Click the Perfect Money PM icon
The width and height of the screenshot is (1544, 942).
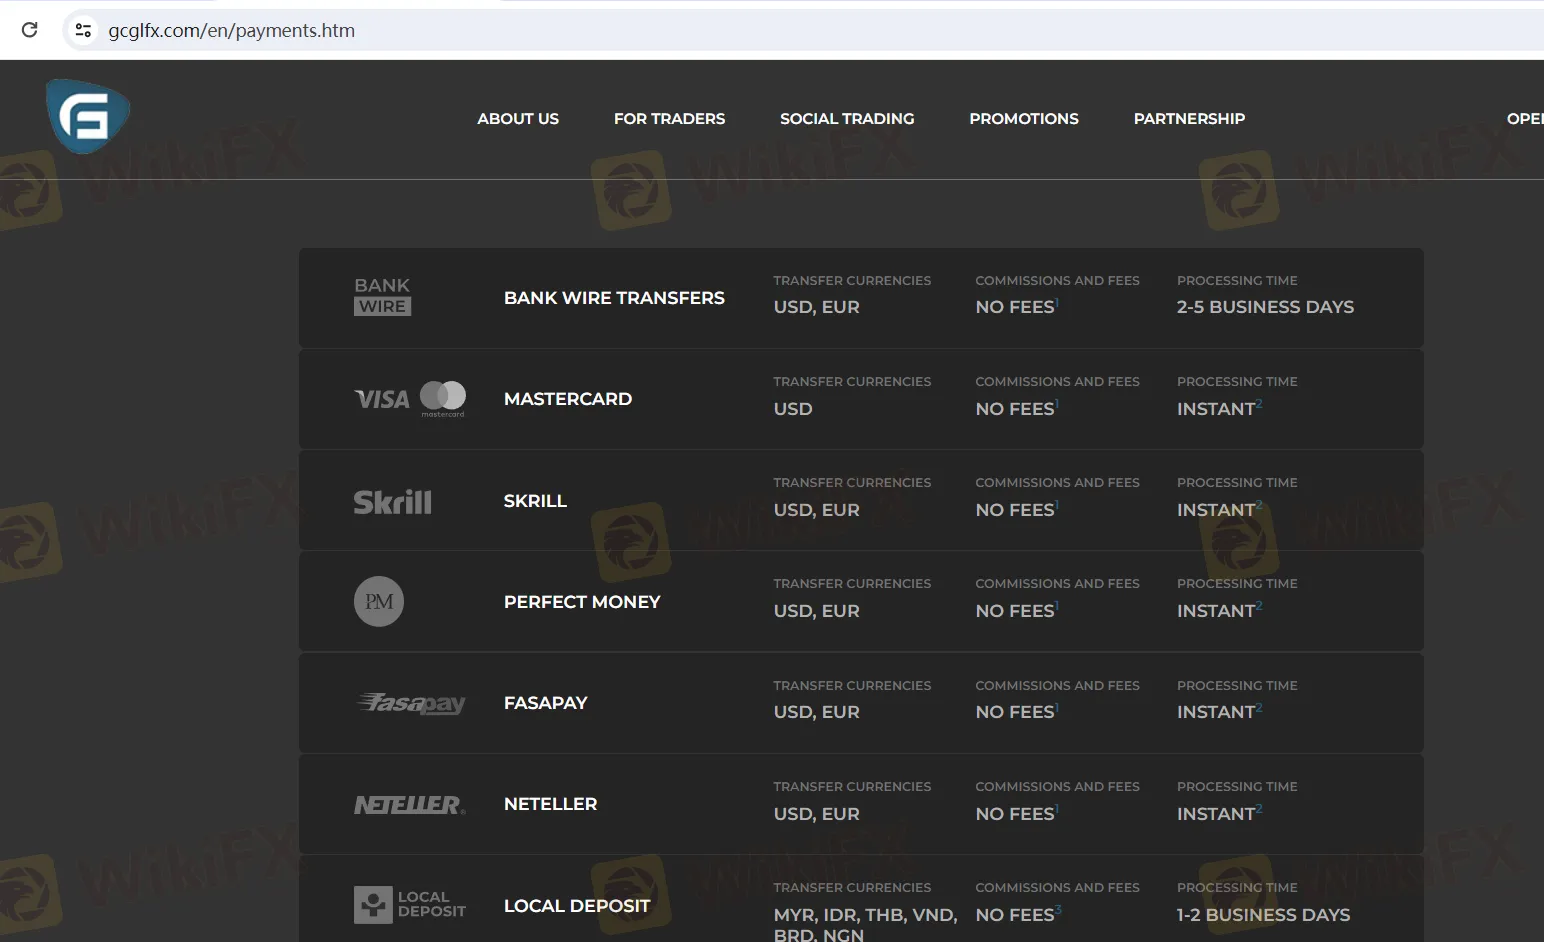pyautogui.click(x=379, y=602)
